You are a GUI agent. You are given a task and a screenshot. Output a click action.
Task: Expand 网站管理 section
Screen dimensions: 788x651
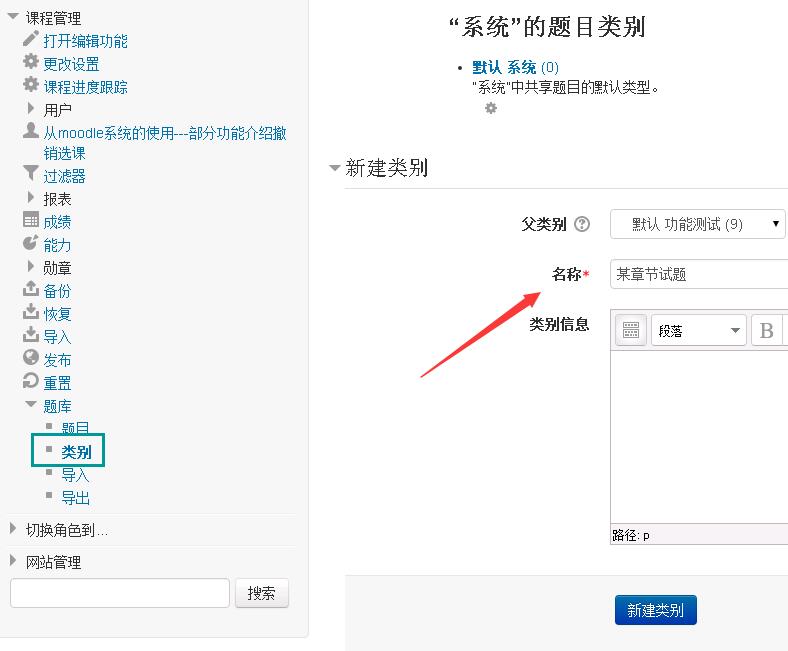pos(13,560)
